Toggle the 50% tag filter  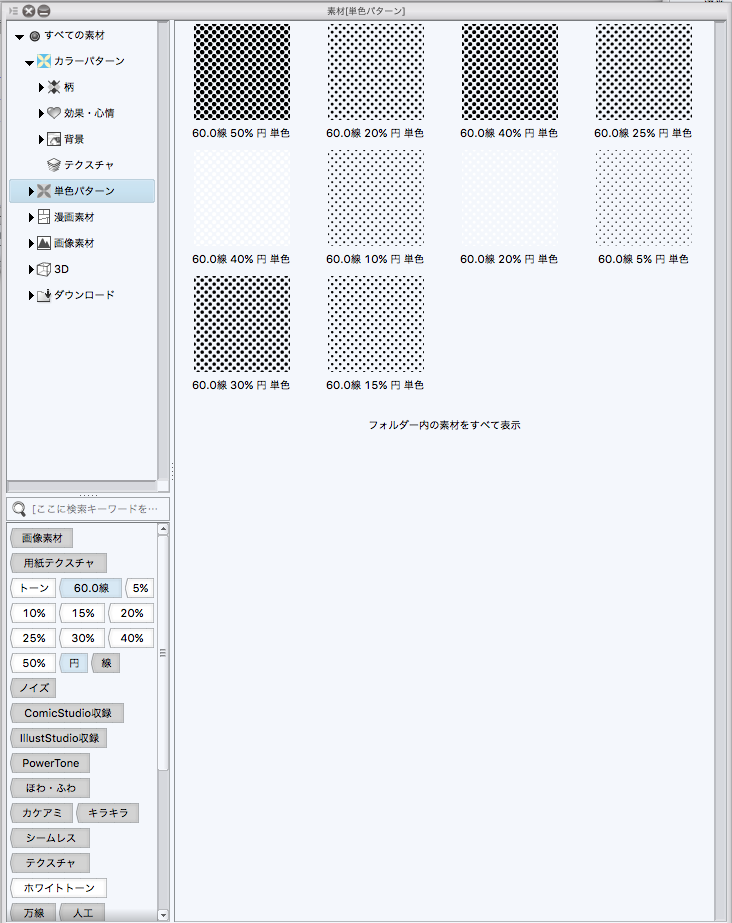[x=34, y=663]
